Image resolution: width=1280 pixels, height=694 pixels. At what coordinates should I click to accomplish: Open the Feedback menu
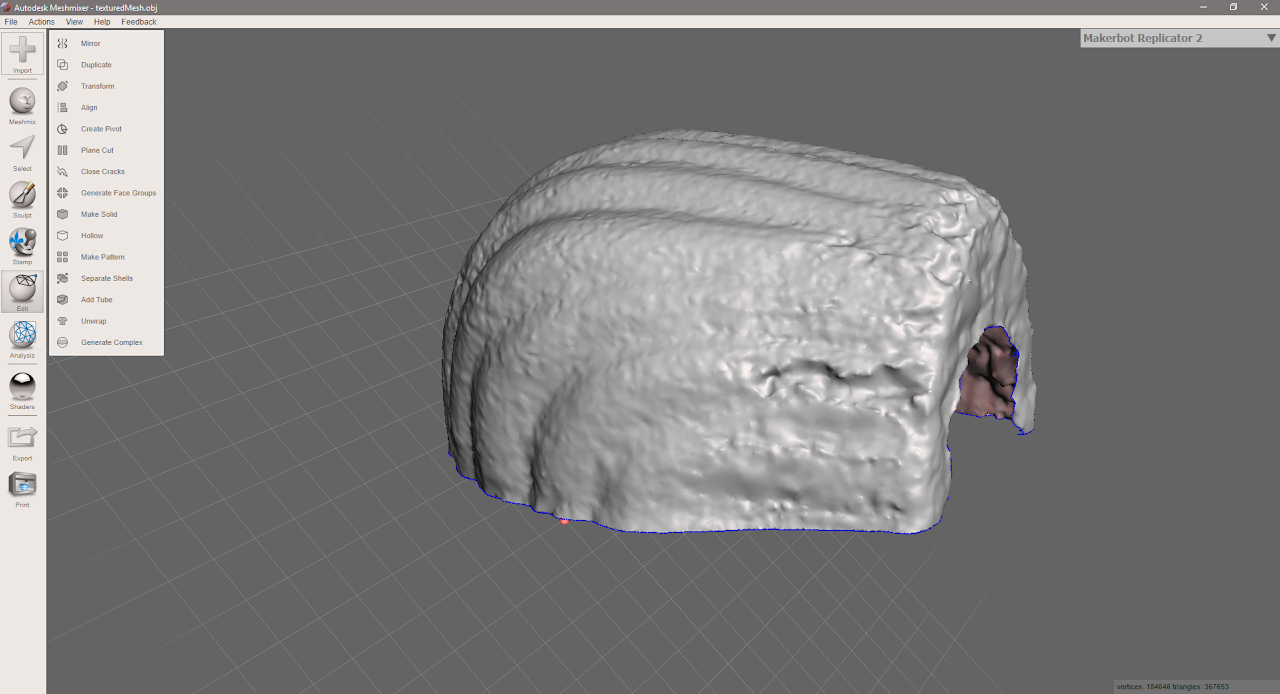tap(138, 21)
